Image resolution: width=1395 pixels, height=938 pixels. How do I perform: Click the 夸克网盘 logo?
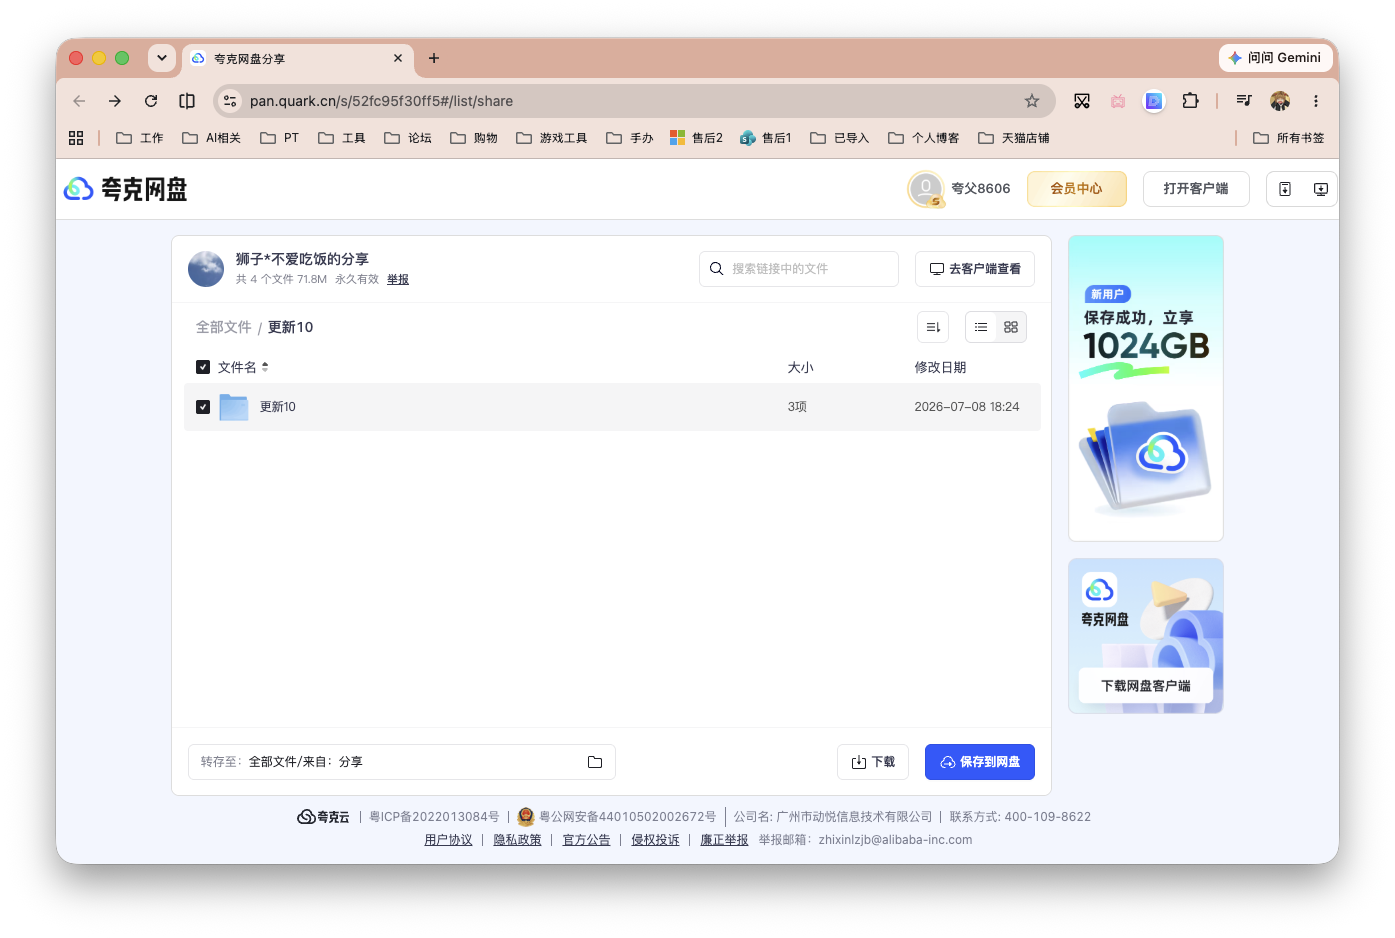[126, 189]
